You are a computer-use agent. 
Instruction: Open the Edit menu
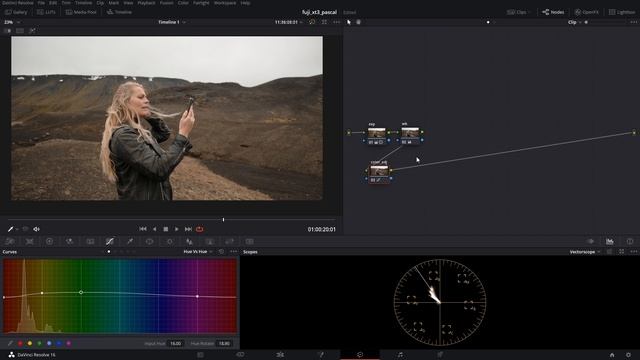tap(53, 3)
